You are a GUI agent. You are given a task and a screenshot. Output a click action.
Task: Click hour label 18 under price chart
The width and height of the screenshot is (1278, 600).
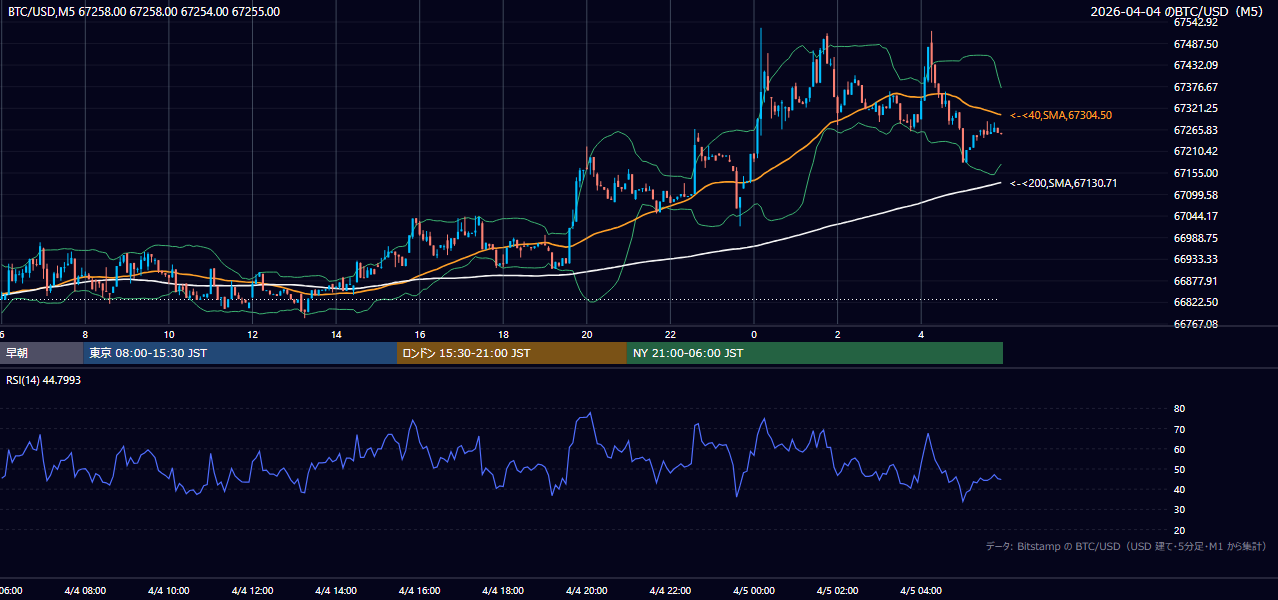point(503,334)
